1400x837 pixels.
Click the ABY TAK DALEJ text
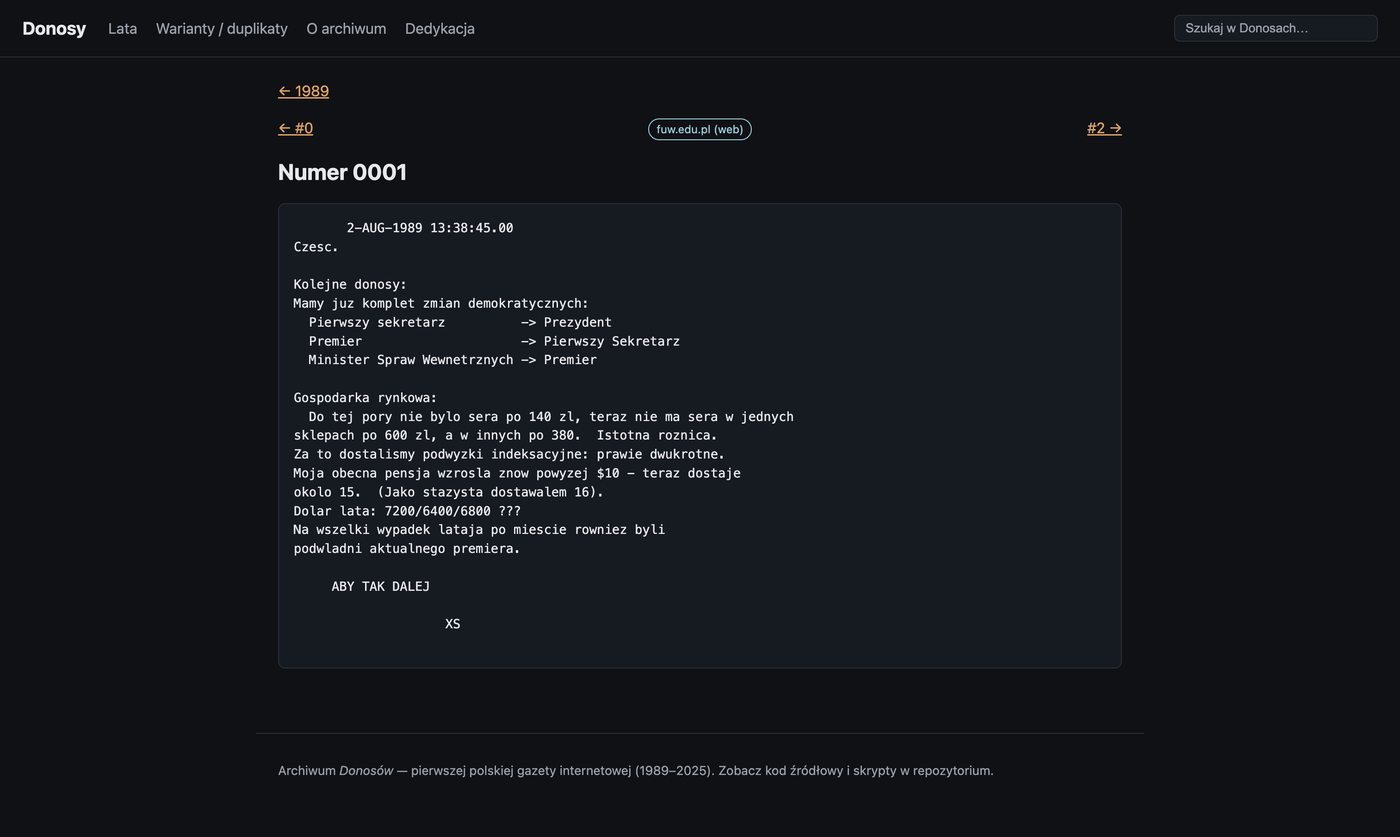[x=380, y=587]
